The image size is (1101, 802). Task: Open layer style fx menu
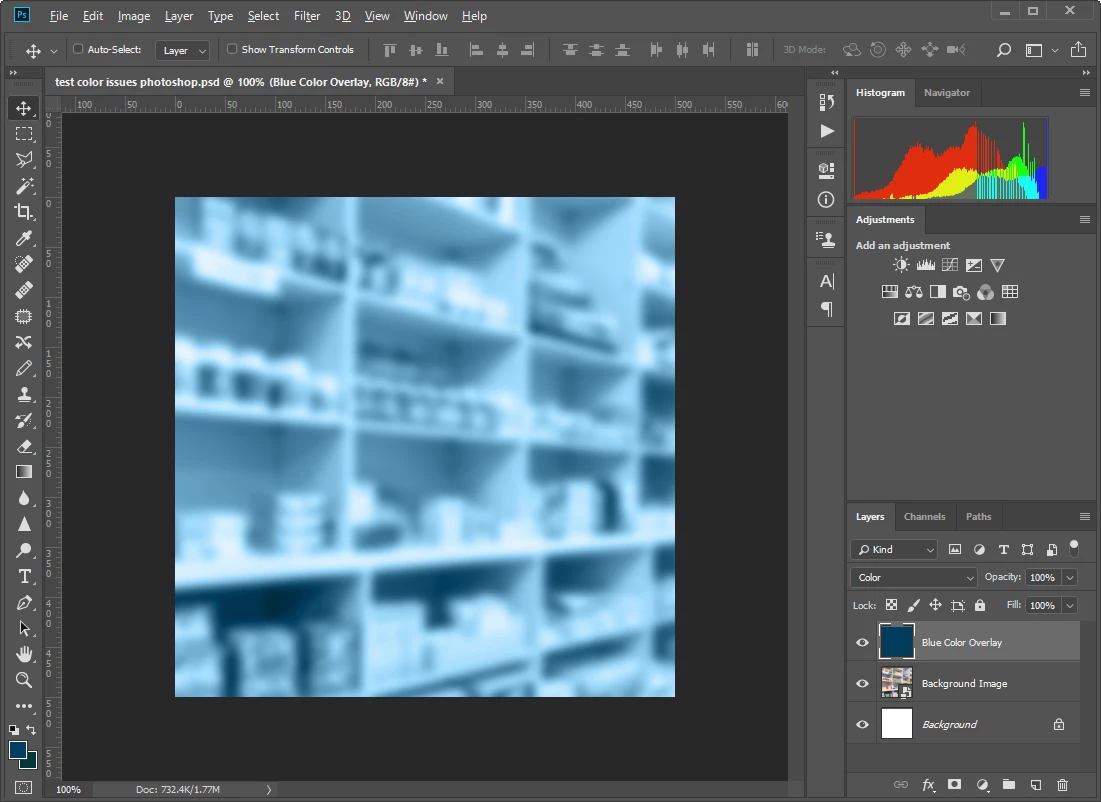(928, 784)
